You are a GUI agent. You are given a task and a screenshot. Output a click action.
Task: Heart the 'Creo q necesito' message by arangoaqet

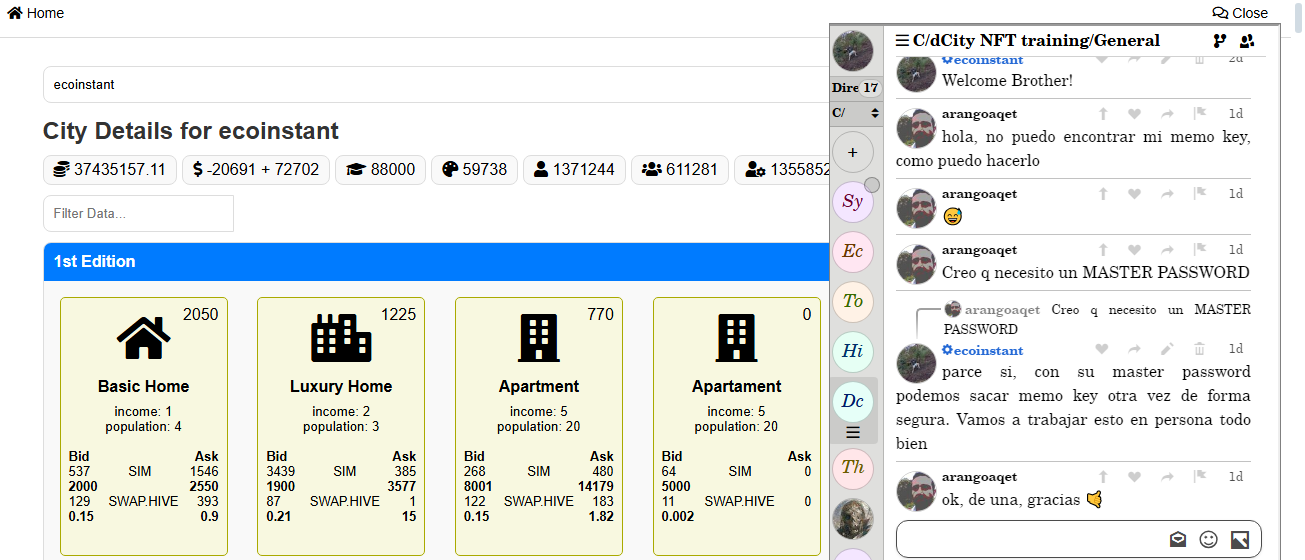(x=1134, y=250)
